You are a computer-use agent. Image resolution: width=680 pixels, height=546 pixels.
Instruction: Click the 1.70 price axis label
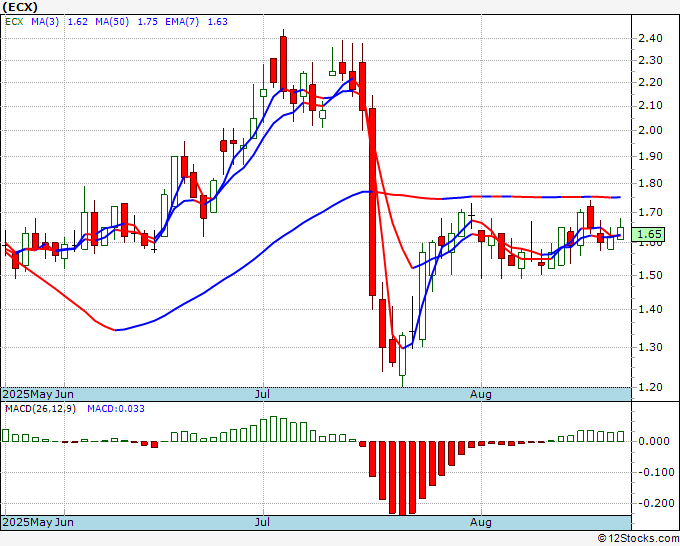coord(651,213)
